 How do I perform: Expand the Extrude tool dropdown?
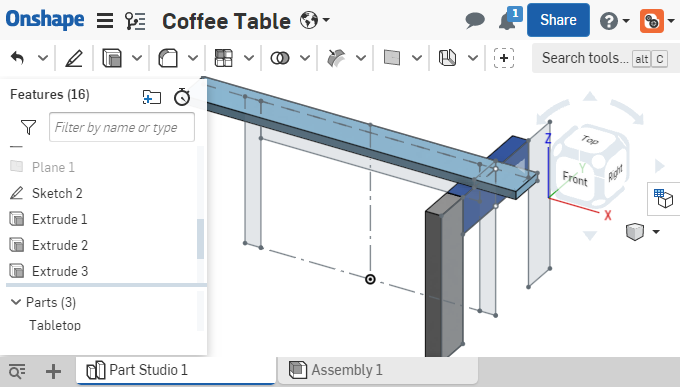(137, 58)
